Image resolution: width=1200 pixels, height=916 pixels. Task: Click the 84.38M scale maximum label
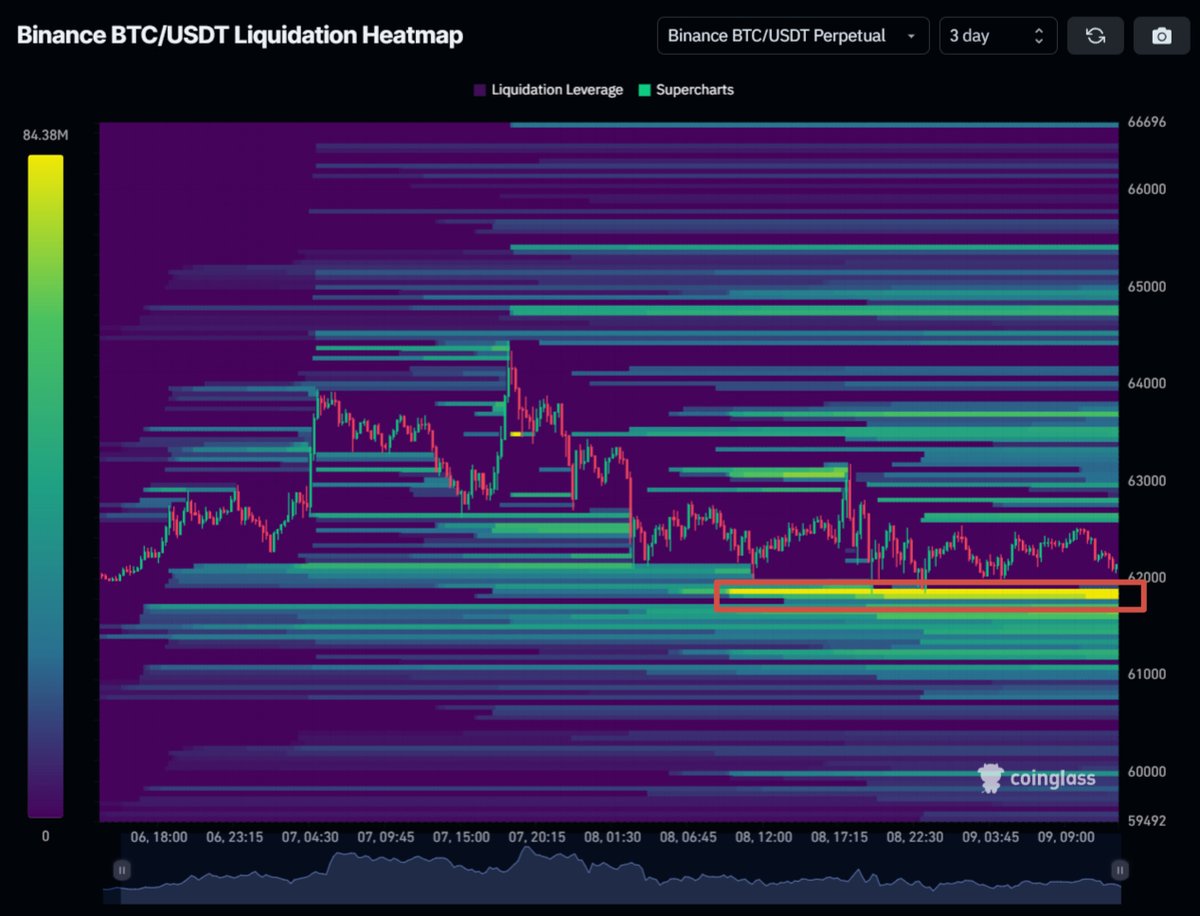pyautogui.click(x=45, y=137)
